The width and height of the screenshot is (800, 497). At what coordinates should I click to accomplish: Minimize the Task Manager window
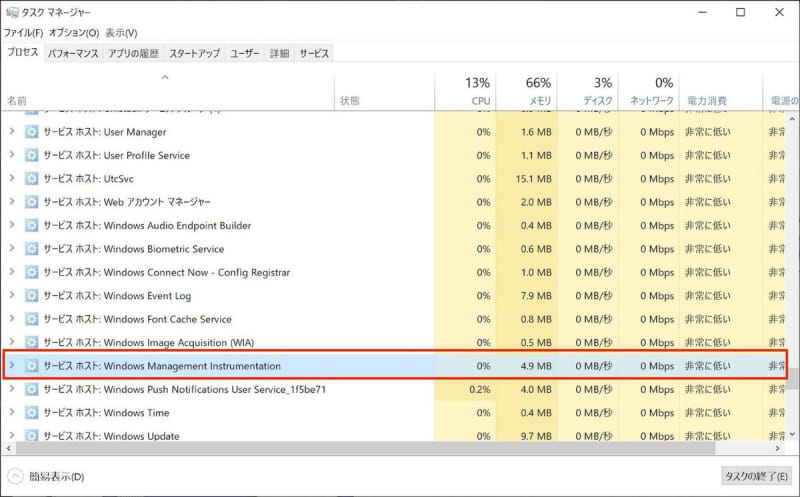click(x=703, y=12)
